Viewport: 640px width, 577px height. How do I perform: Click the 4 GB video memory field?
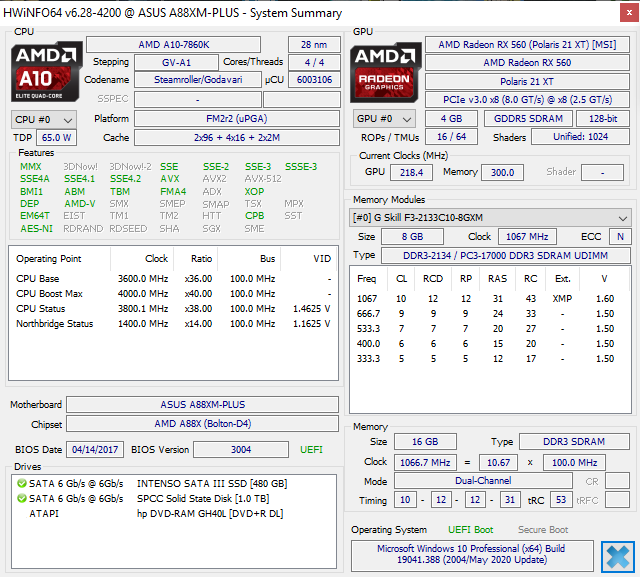point(451,119)
